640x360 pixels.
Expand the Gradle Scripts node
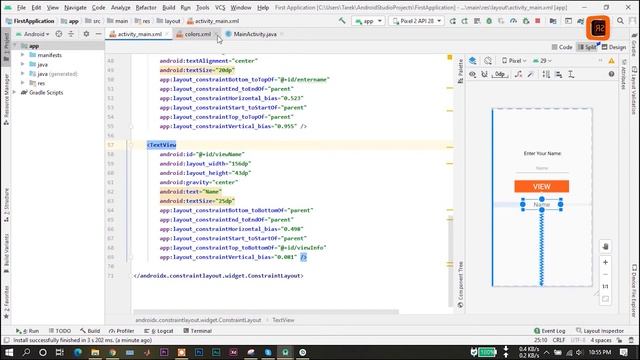pyautogui.click(x=15, y=92)
